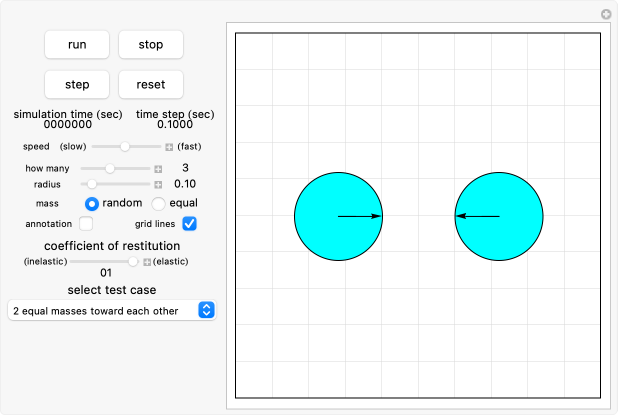Click the stop button

pyautogui.click(x=151, y=45)
